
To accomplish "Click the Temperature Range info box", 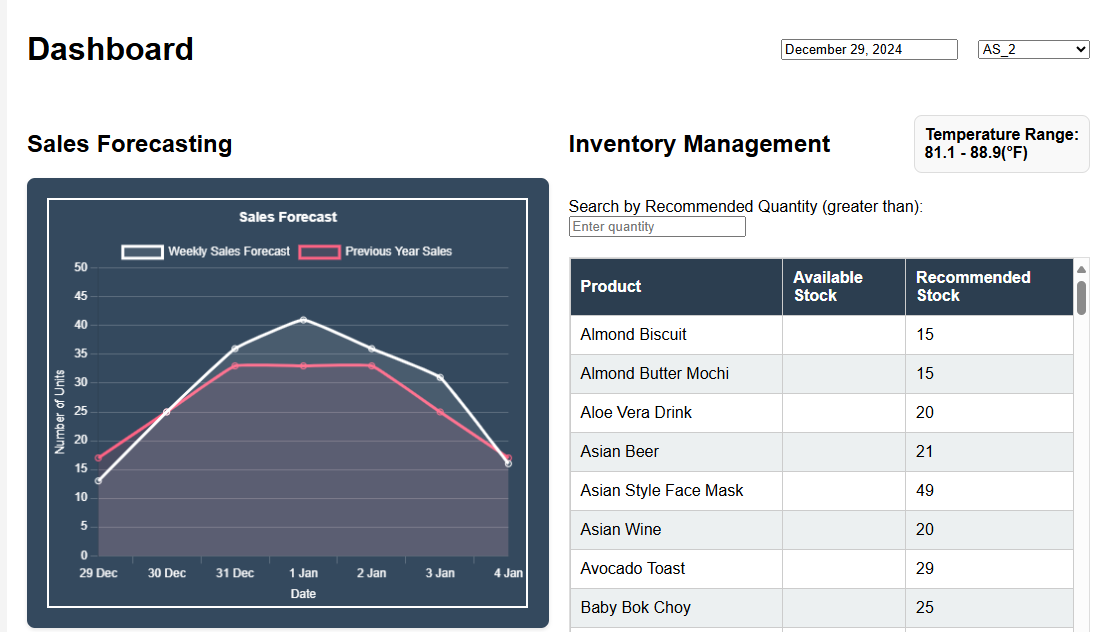I will coord(1001,144).
